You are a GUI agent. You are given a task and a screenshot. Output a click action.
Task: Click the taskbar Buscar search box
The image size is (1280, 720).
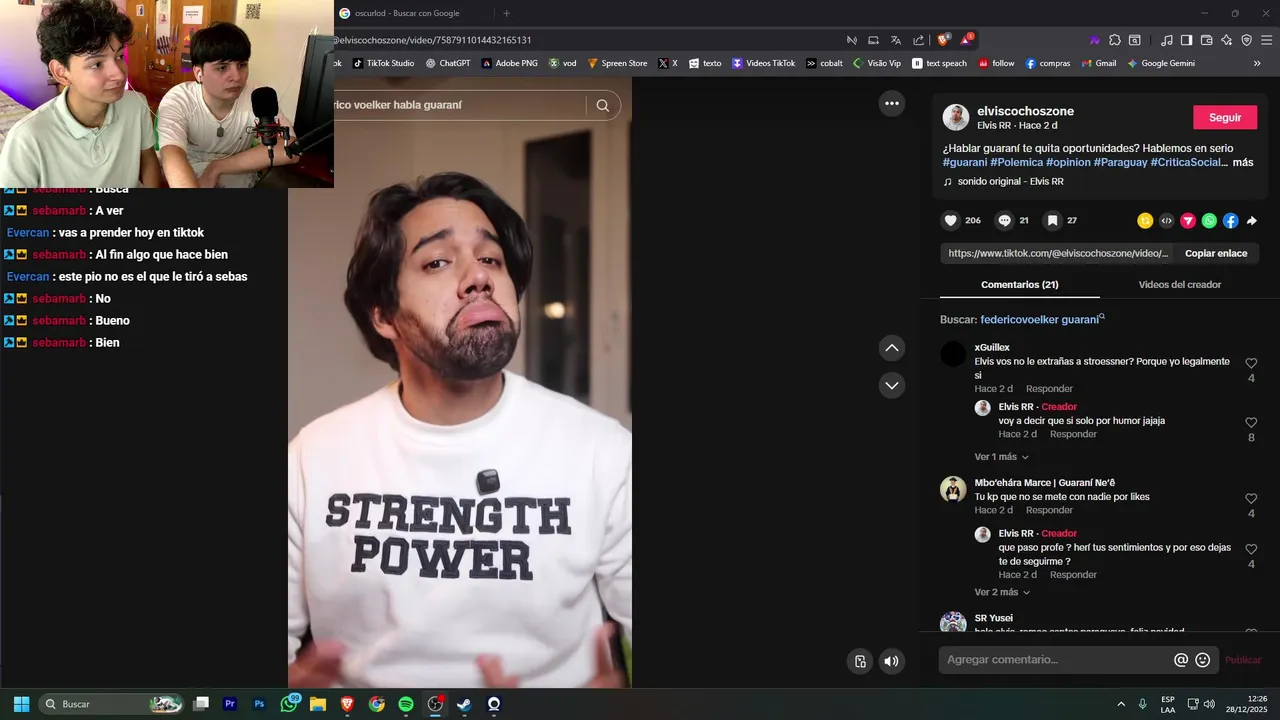pyautogui.click(x=111, y=704)
